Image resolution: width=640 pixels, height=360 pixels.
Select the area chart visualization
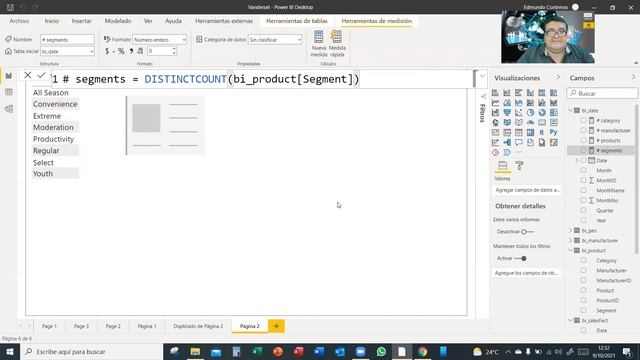pos(507,102)
